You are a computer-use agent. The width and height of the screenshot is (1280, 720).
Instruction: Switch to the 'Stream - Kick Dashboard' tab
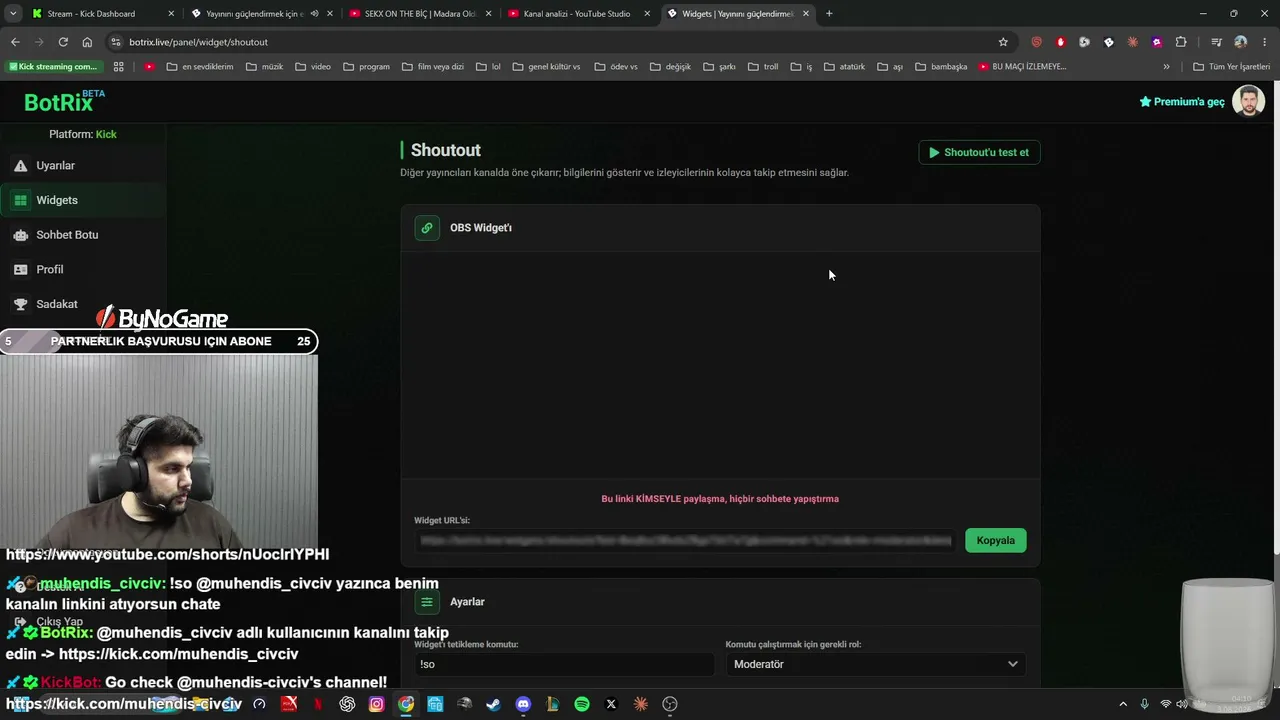[103, 14]
